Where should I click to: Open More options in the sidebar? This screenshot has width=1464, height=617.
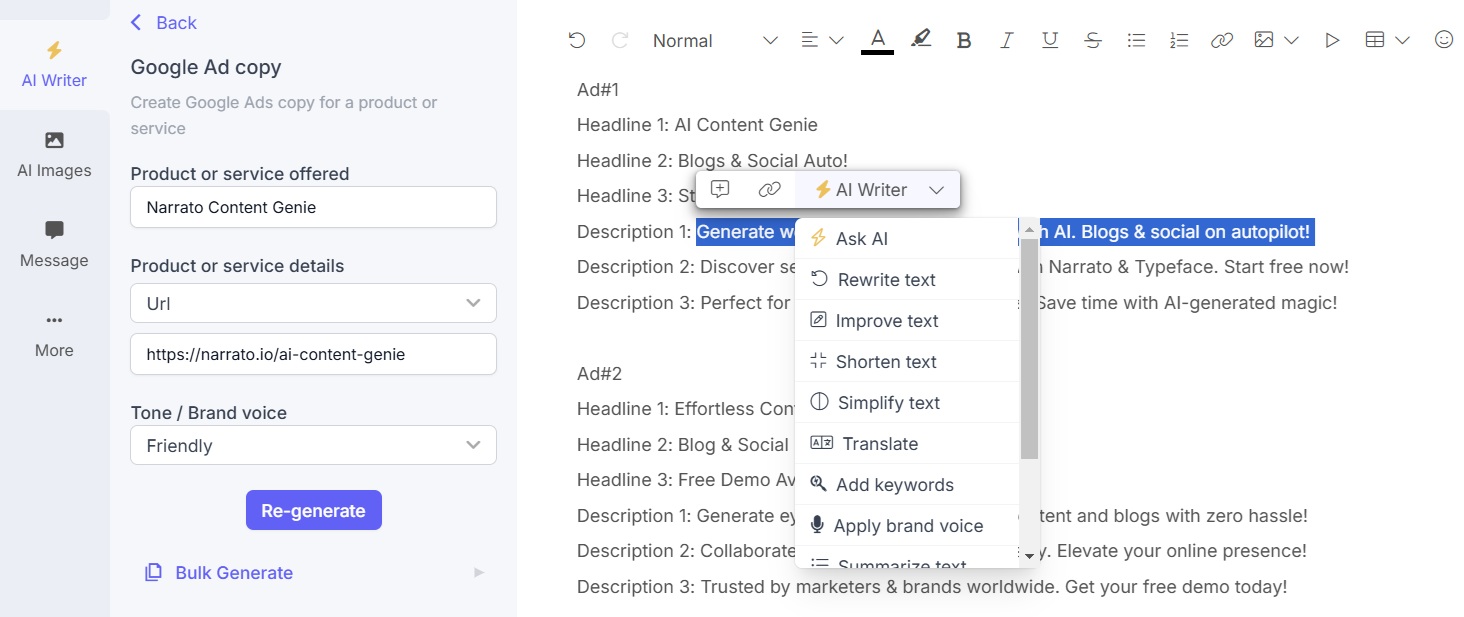pyautogui.click(x=54, y=334)
